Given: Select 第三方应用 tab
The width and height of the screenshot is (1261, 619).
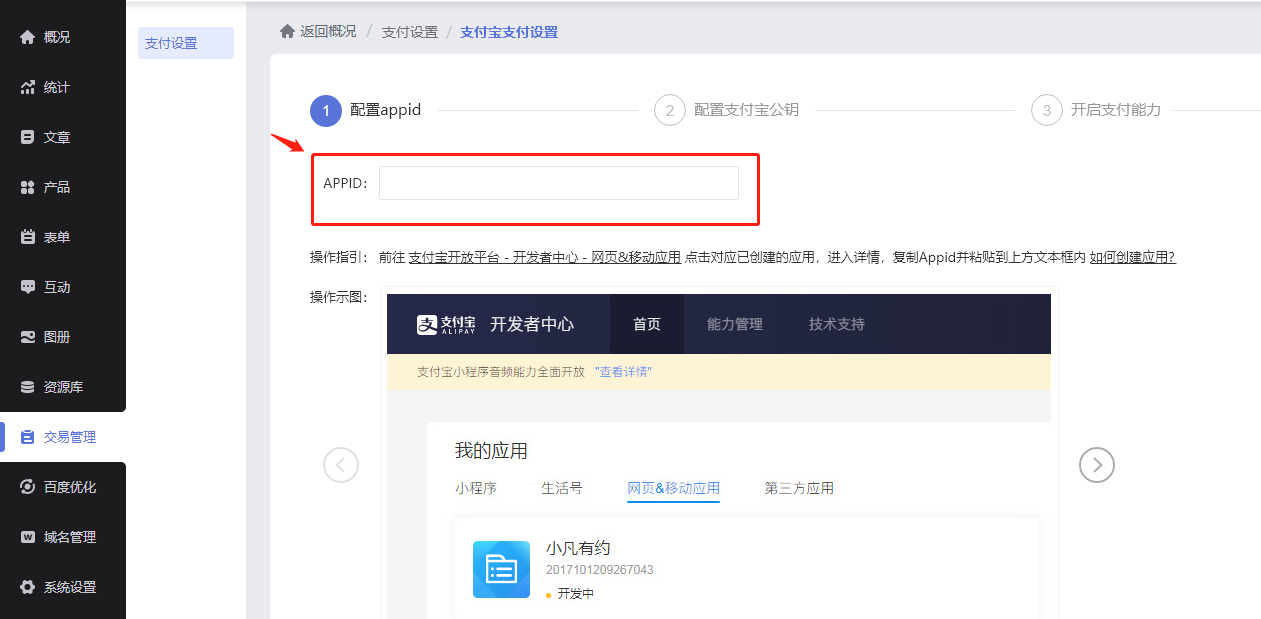Looking at the screenshot, I should [x=799, y=488].
